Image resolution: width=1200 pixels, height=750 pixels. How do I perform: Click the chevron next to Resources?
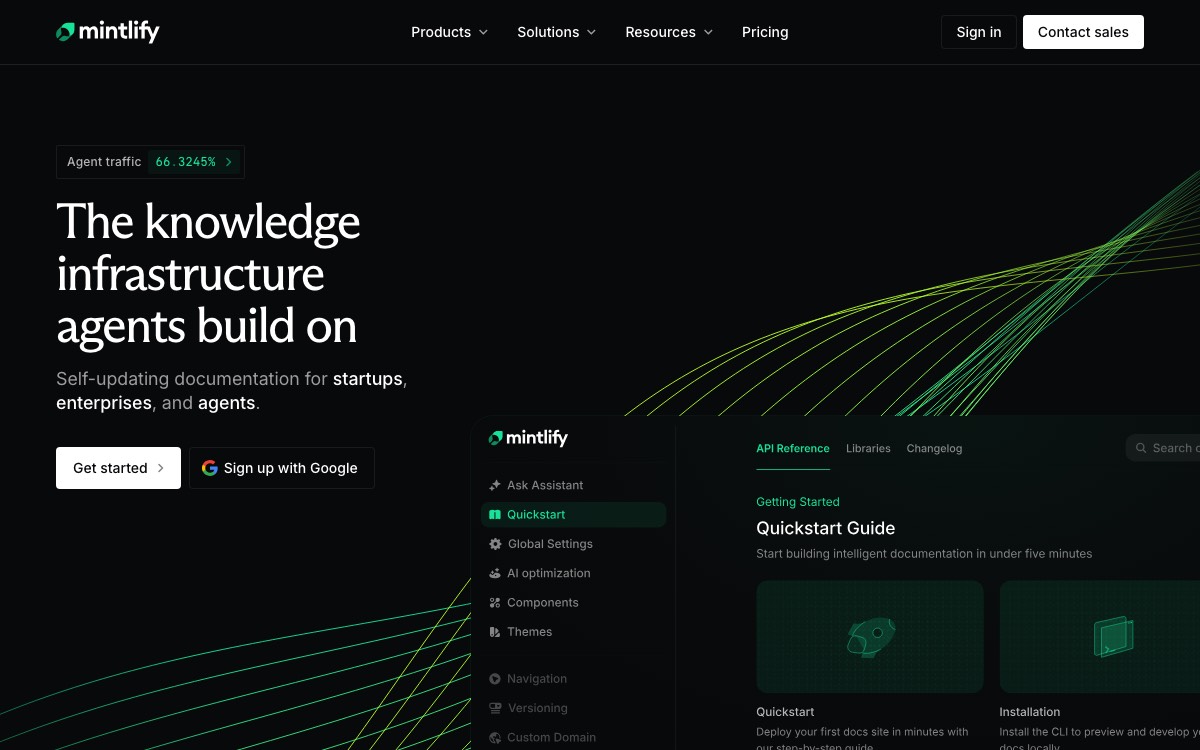pos(708,32)
